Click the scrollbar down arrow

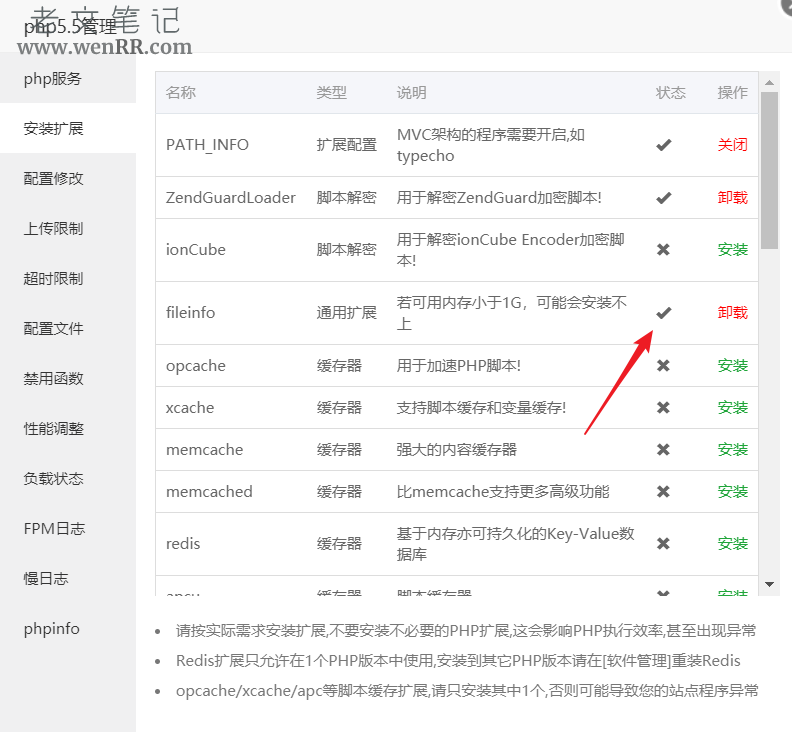[769, 584]
